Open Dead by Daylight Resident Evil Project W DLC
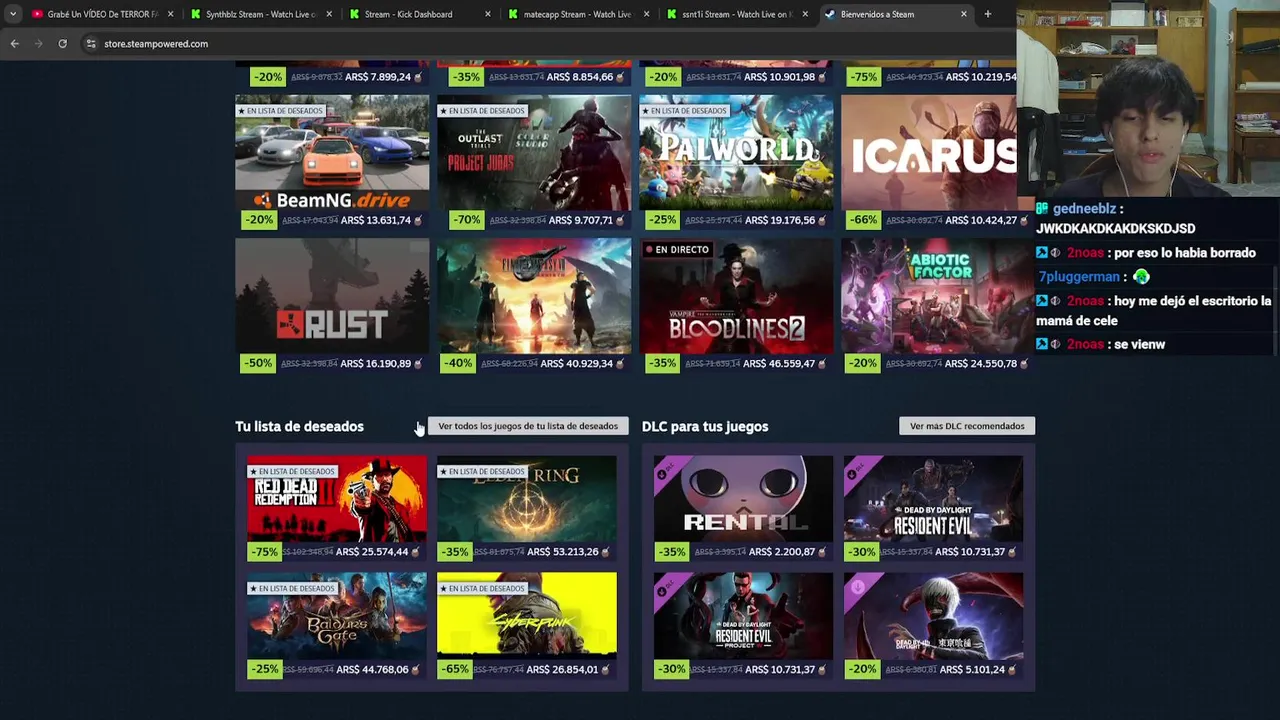1280x720 pixels. 743,626
